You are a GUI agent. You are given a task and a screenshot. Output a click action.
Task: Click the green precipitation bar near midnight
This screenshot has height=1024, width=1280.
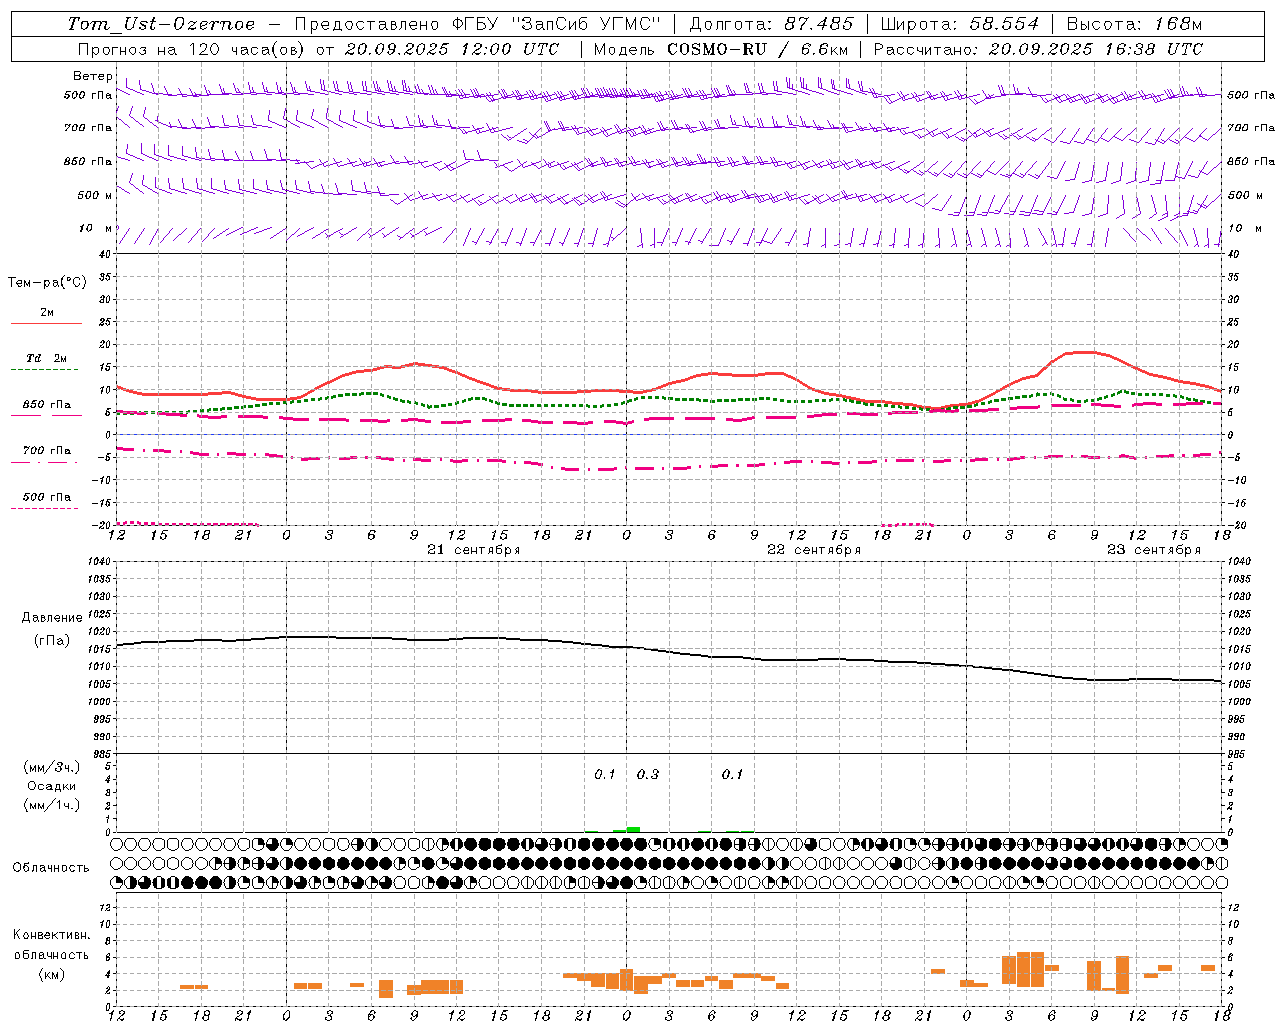click(x=633, y=829)
